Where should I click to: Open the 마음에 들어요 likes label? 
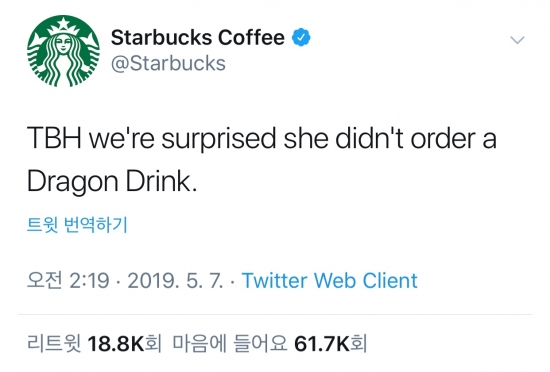(x=230, y=343)
